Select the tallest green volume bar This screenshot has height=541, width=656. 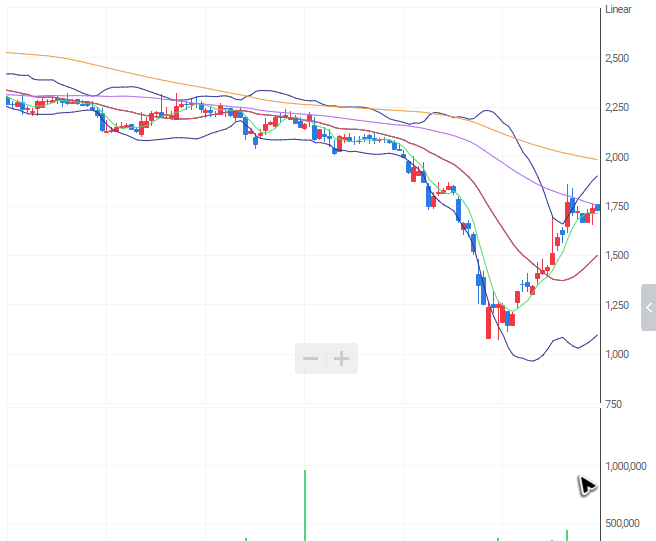(305, 505)
